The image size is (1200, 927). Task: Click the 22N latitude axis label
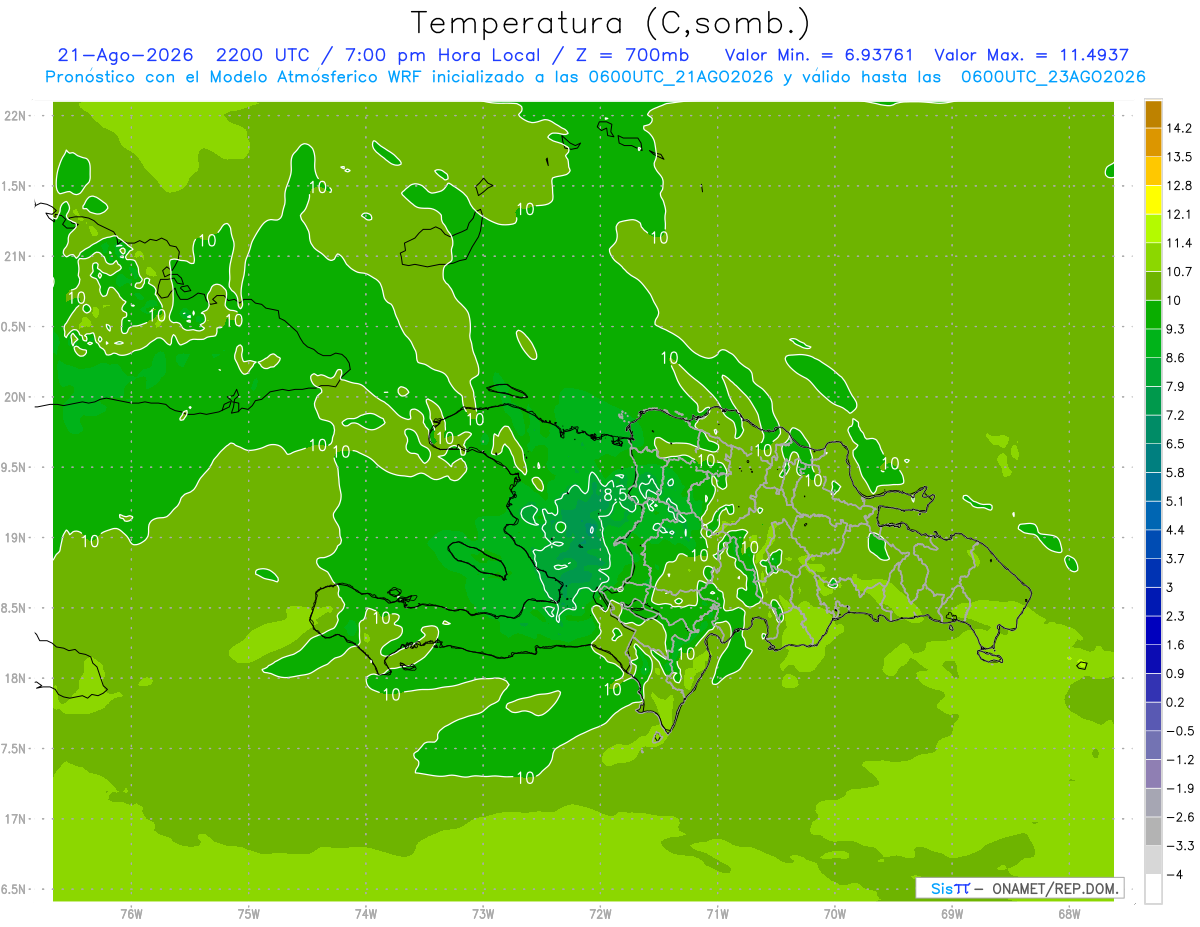click(14, 115)
